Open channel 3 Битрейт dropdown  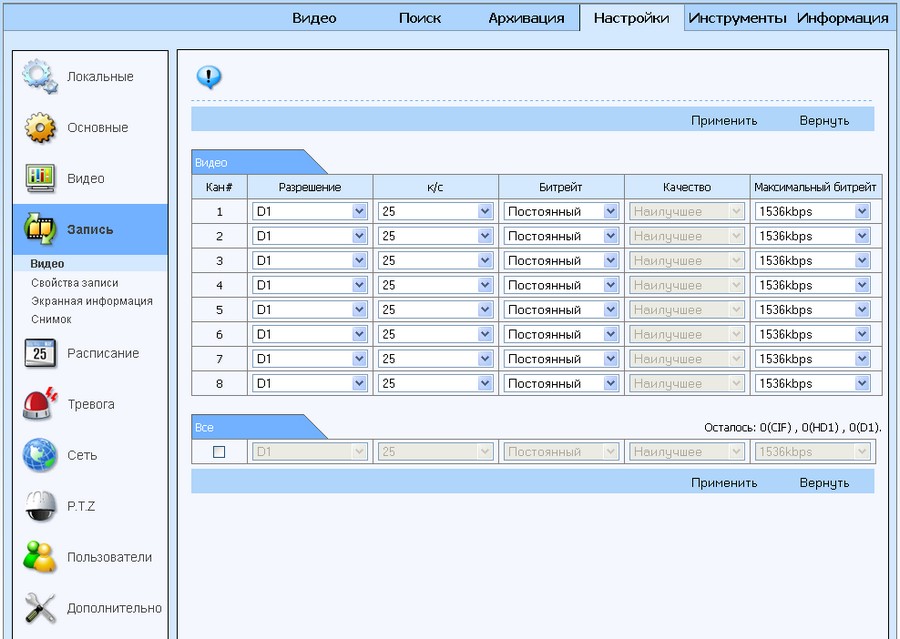point(561,261)
